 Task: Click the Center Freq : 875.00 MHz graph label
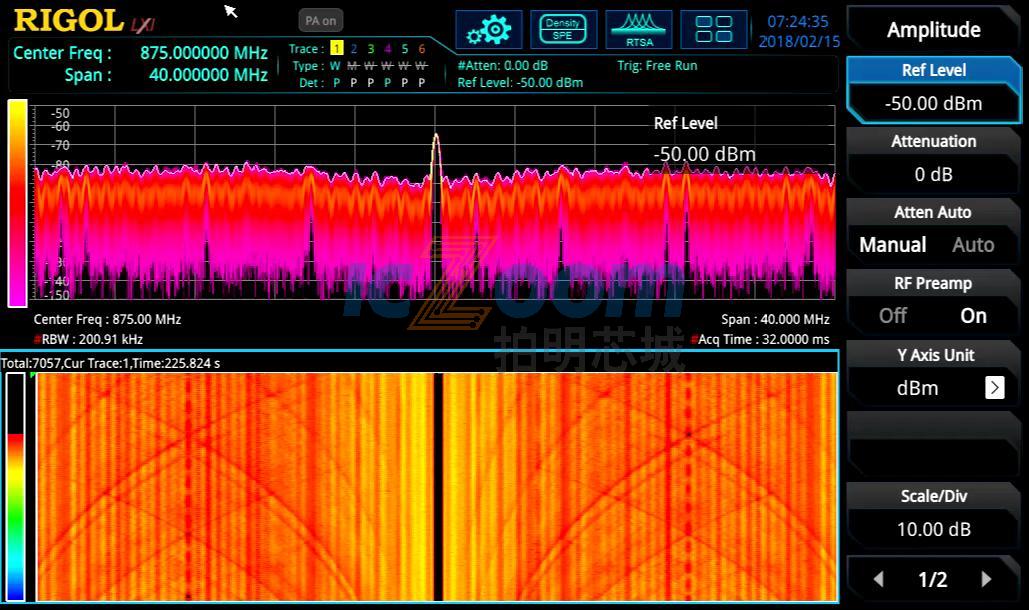tap(107, 319)
